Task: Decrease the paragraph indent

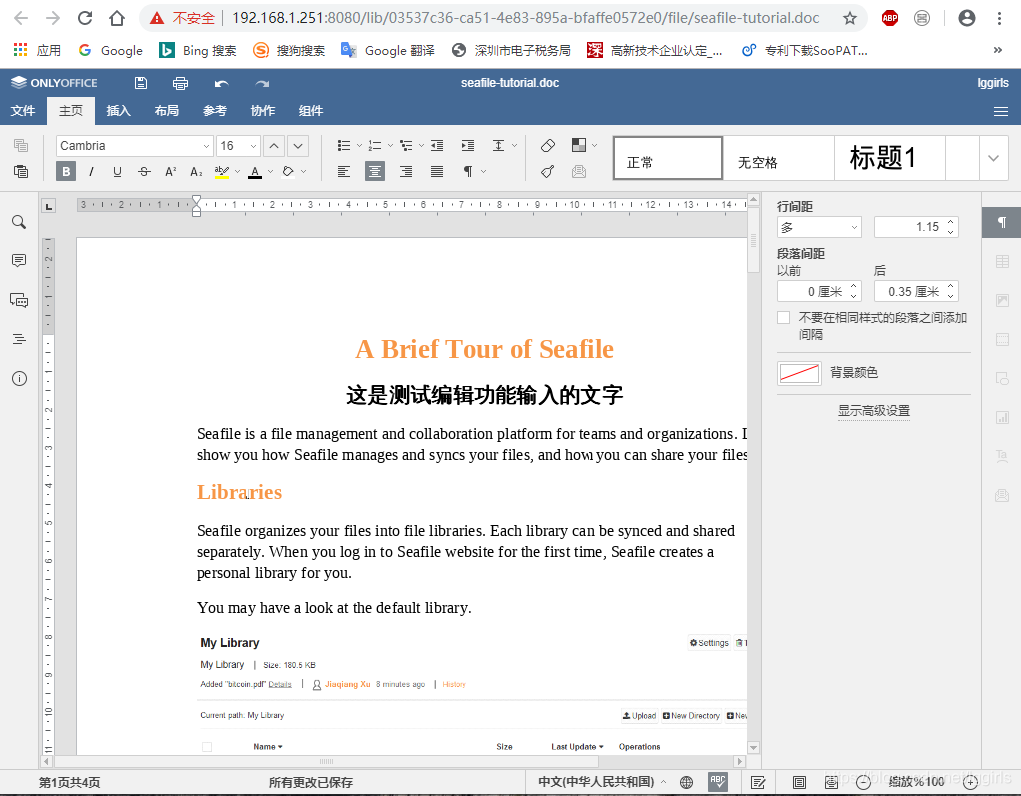Action: tap(437, 146)
